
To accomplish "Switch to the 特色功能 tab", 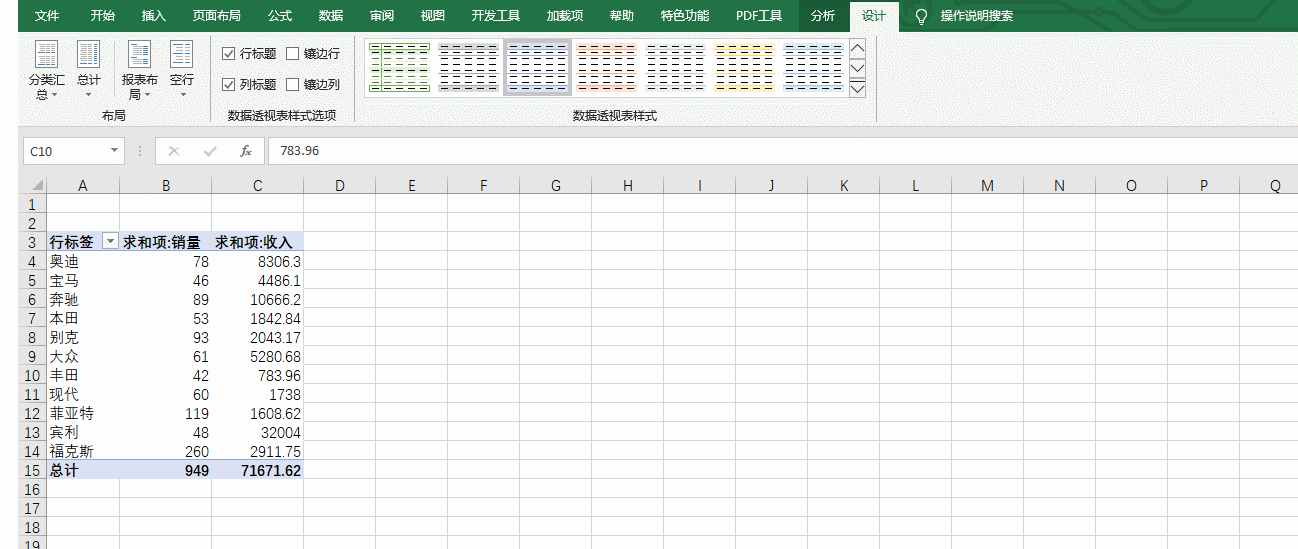I will tap(685, 16).
